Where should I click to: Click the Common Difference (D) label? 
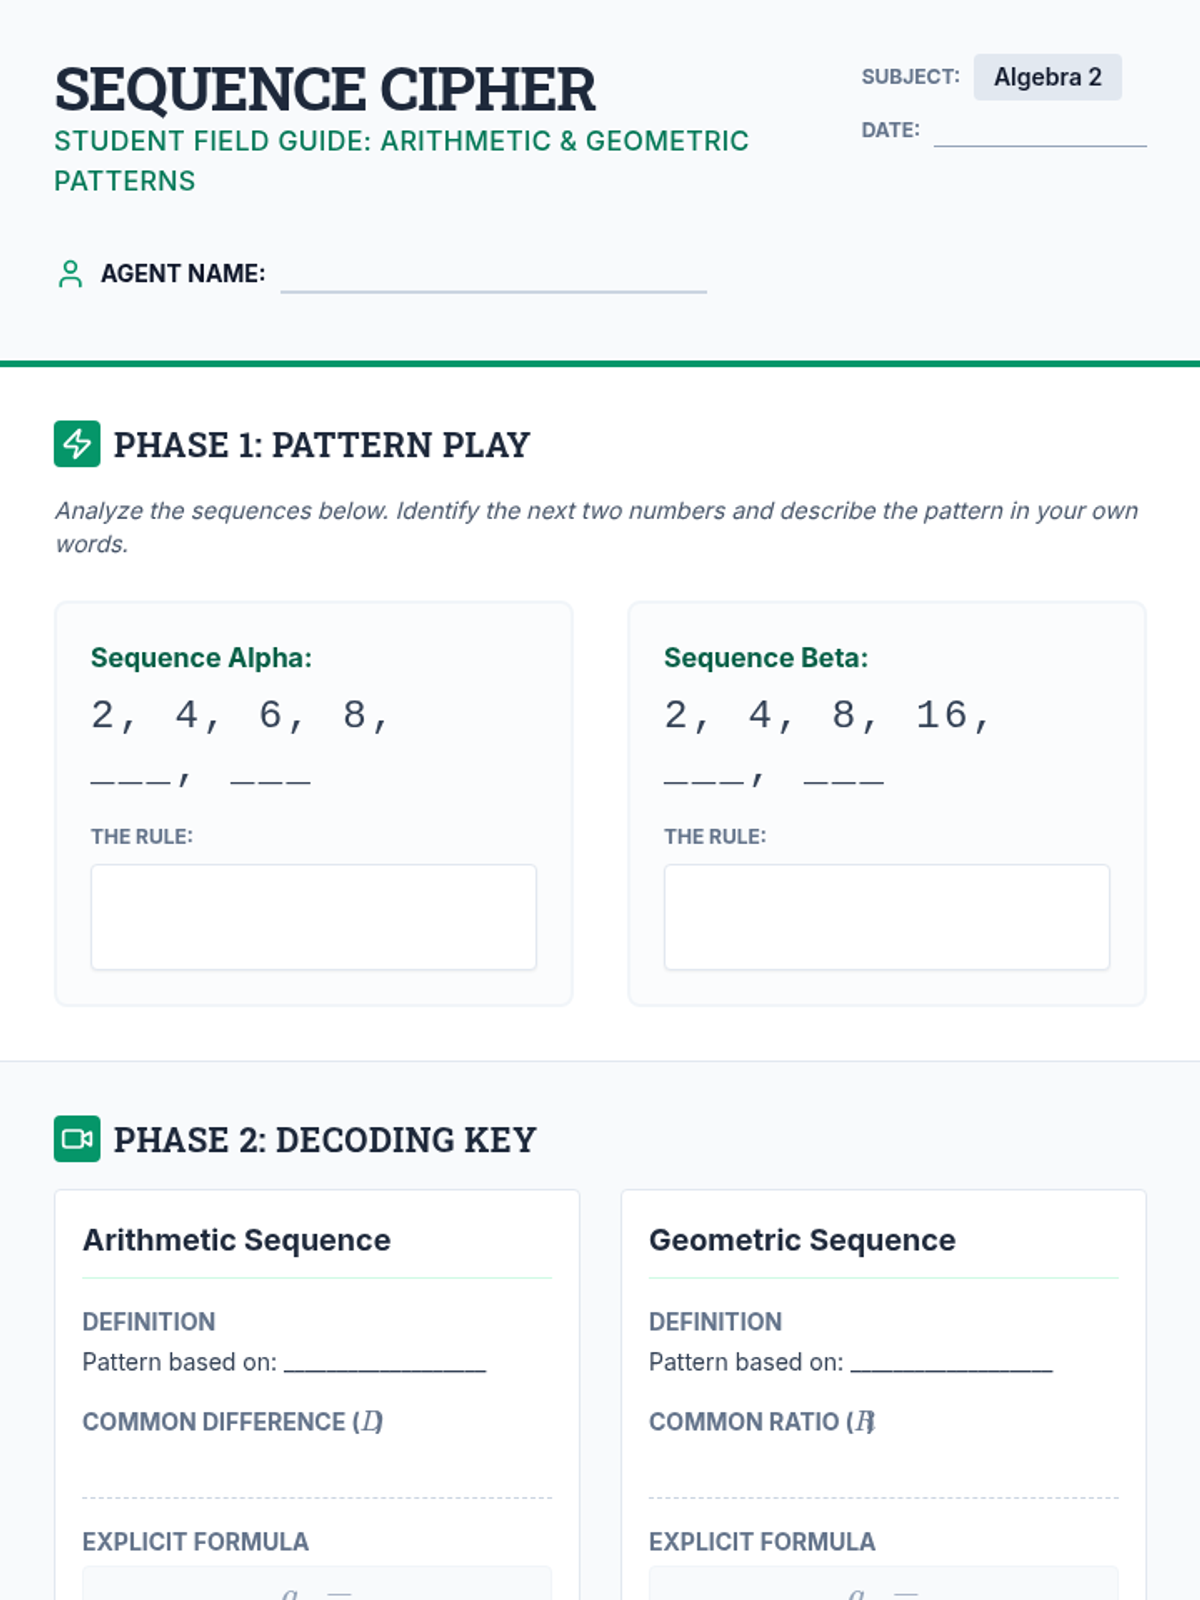click(x=232, y=1422)
